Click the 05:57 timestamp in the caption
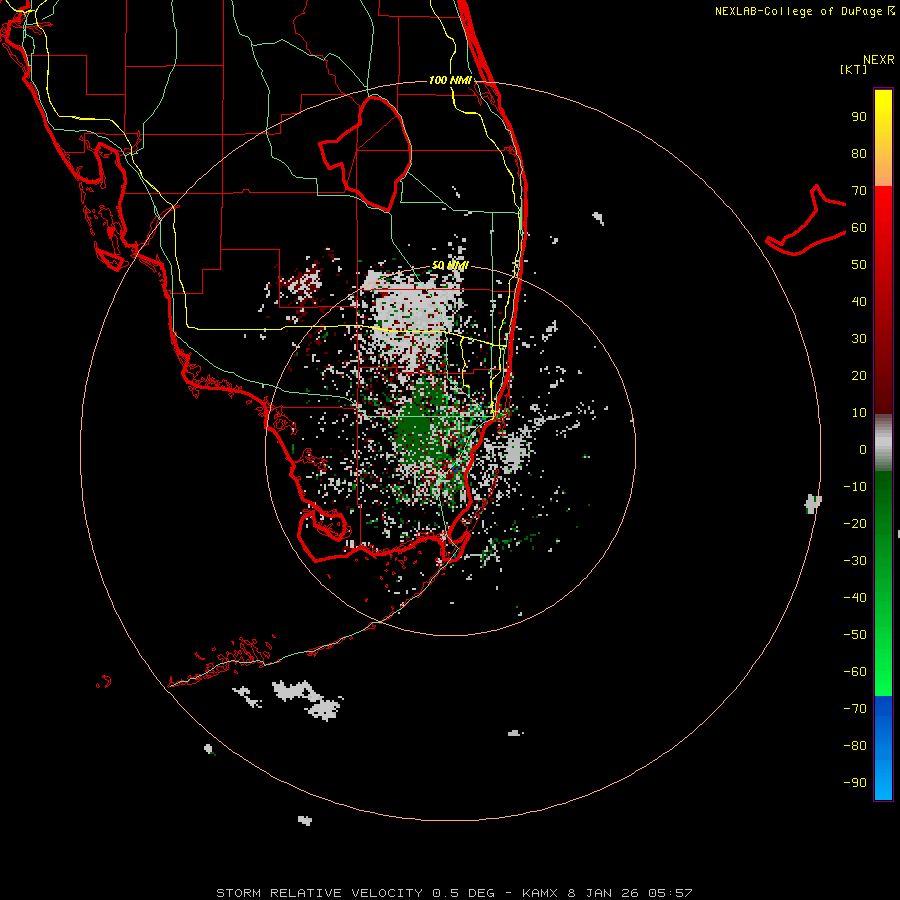Image resolution: width=900 pixels, height=900 pixels. 670,893
